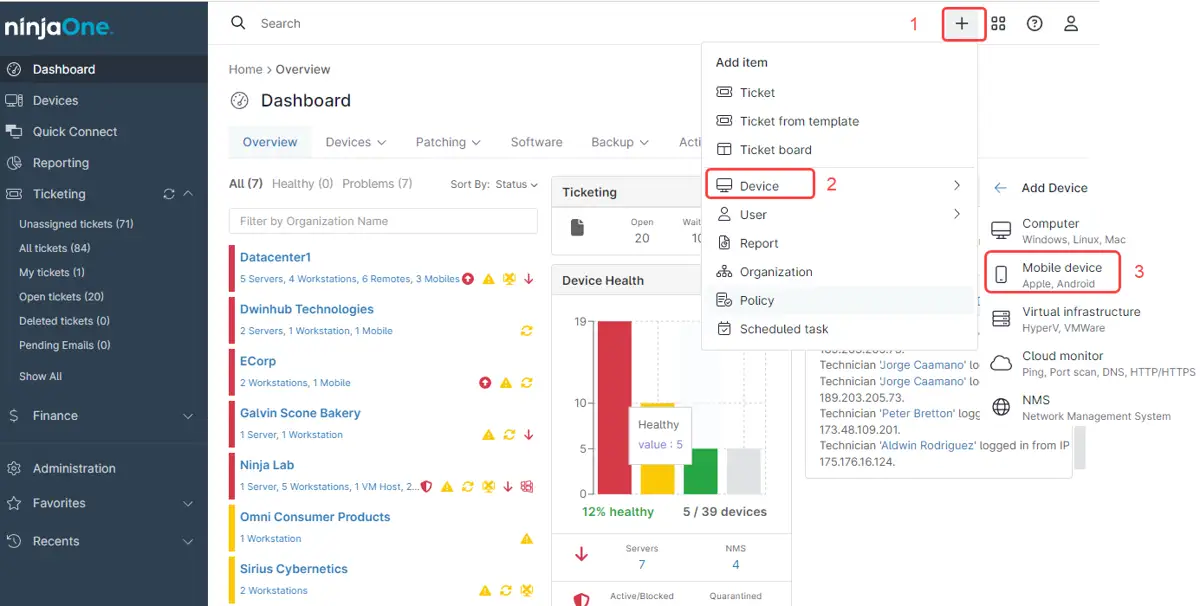Collapse the Ticketing section chevron
Viewport: 1200px width, 606px height.
188,194
